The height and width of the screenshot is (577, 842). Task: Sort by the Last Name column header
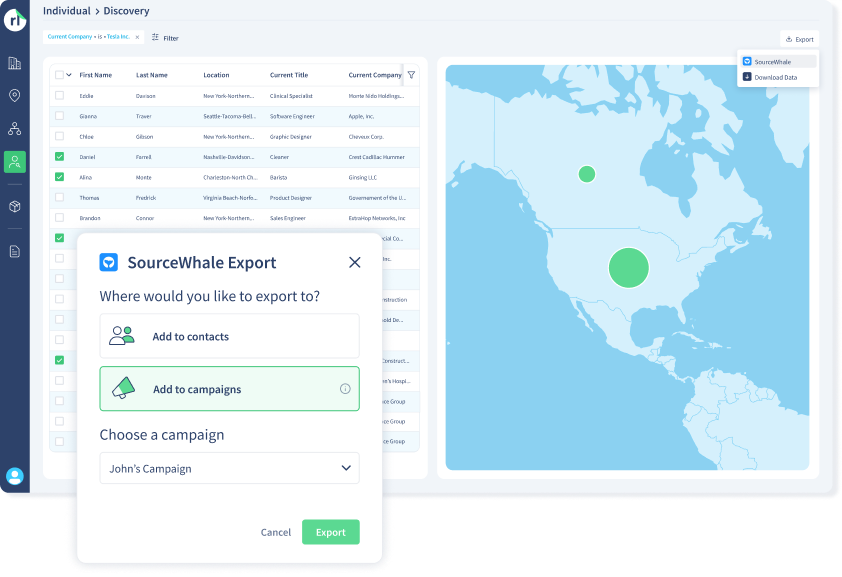pos(152,75)
